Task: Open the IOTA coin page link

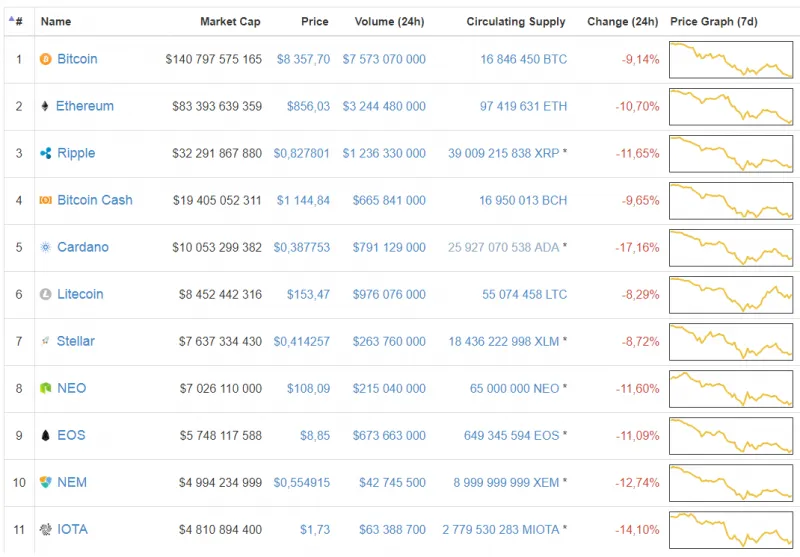Action: [x=72, y=529]
